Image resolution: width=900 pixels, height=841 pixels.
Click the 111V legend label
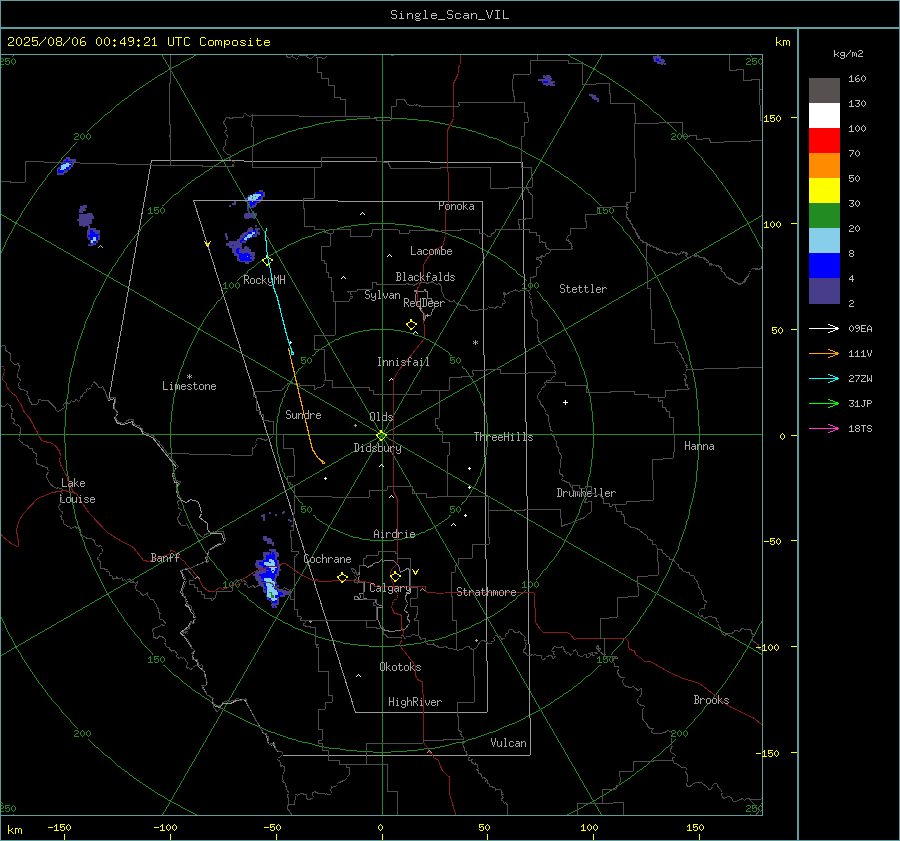[860, 354]
